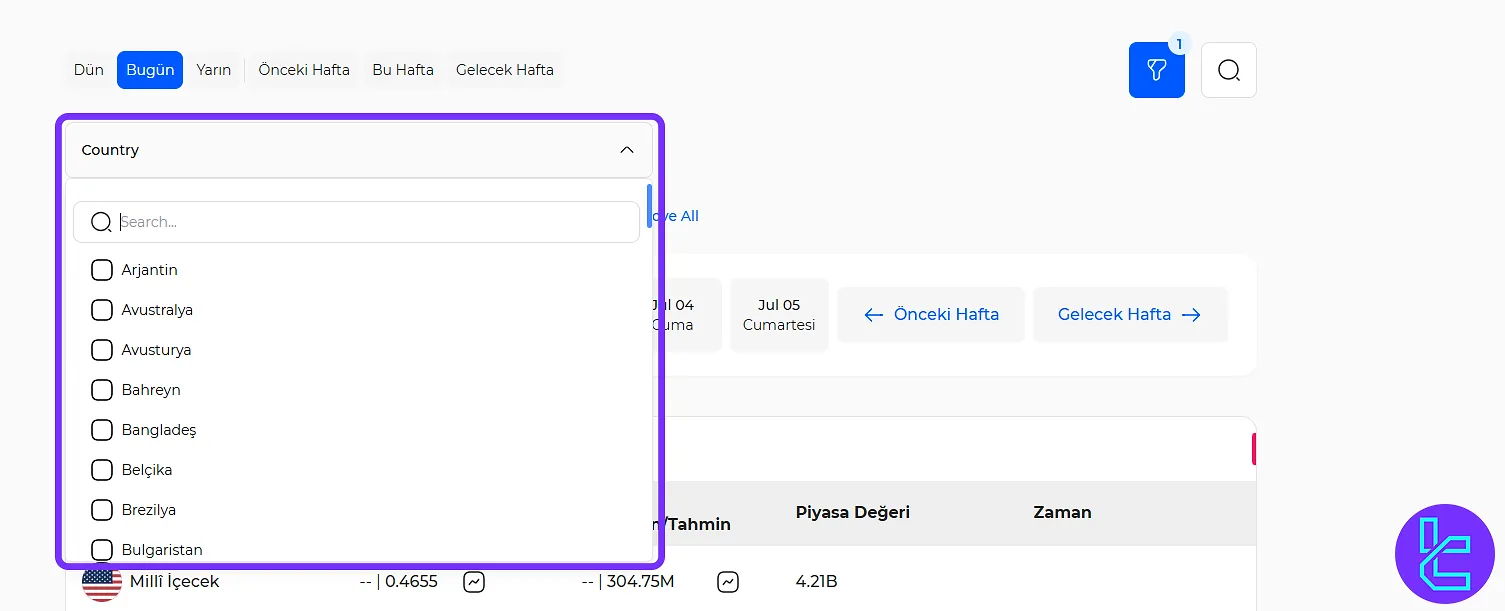Viewport: 1505px width, 611px height.
Task: Click the left arrow in Önceki Hafta button
Action: coord(873,315)
